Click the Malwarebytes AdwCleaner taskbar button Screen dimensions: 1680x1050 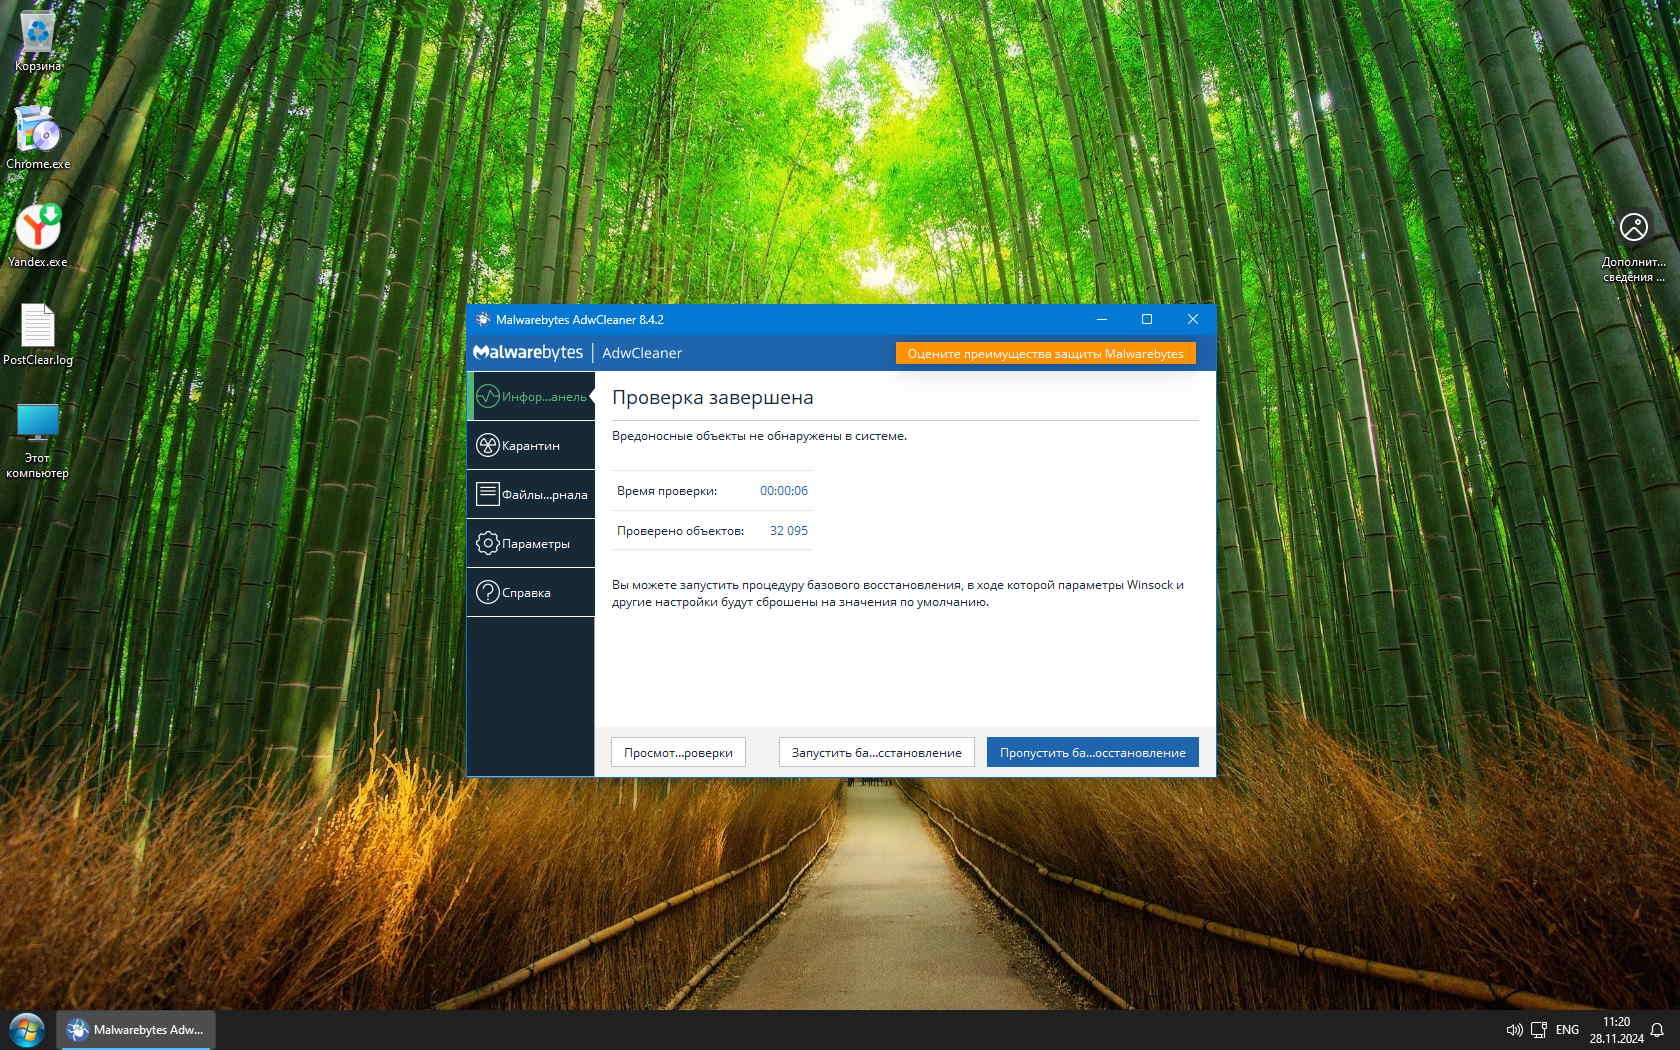135,1030
